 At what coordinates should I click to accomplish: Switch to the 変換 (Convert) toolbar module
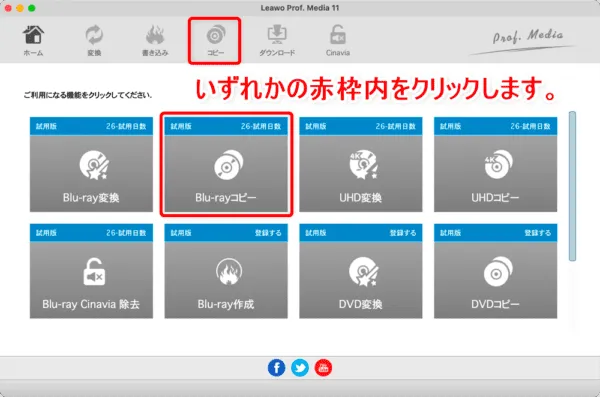(x=94, y=41)
